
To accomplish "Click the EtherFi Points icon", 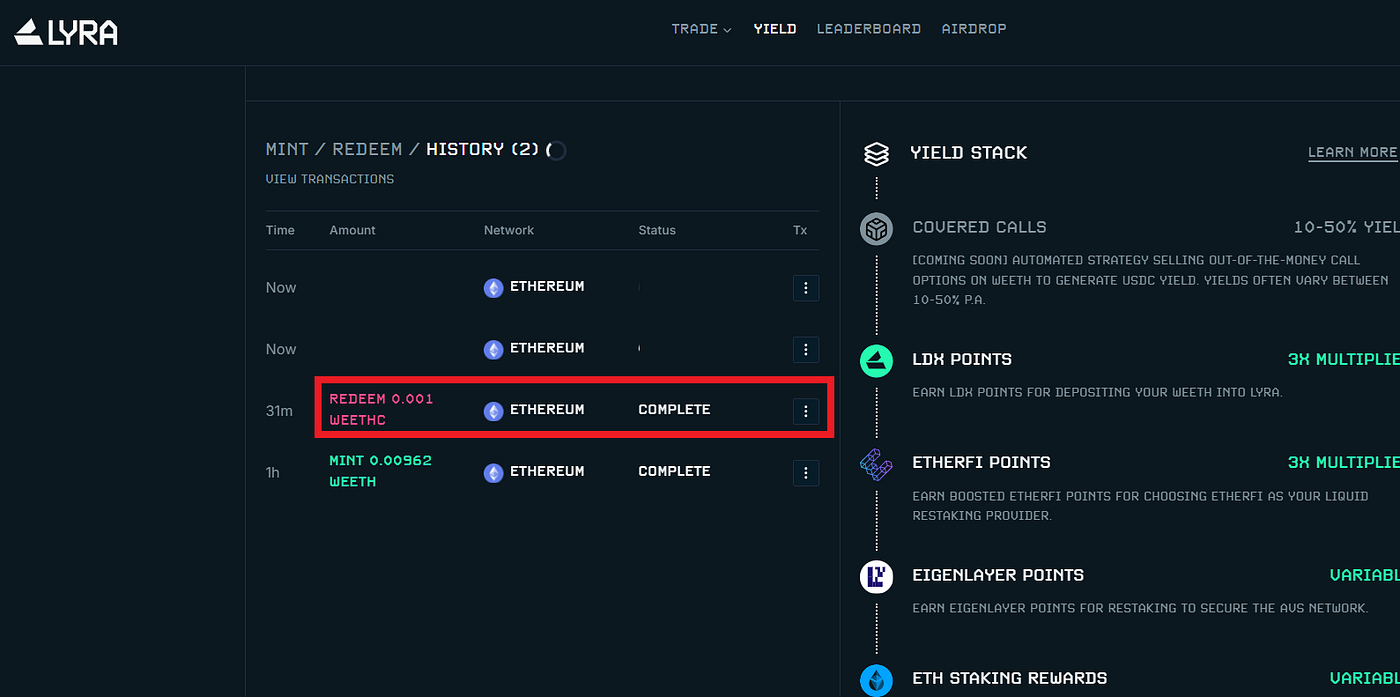I will click(876, 465).
